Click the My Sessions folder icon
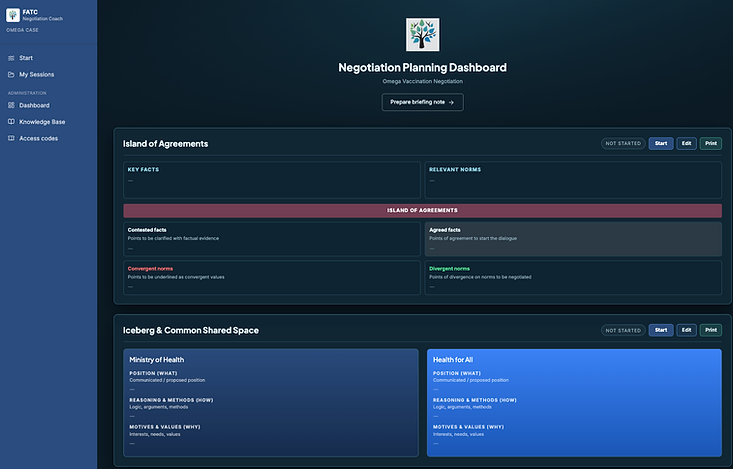Image resolution: width=733 pixels, height=469 pixels. coord(11,74)
